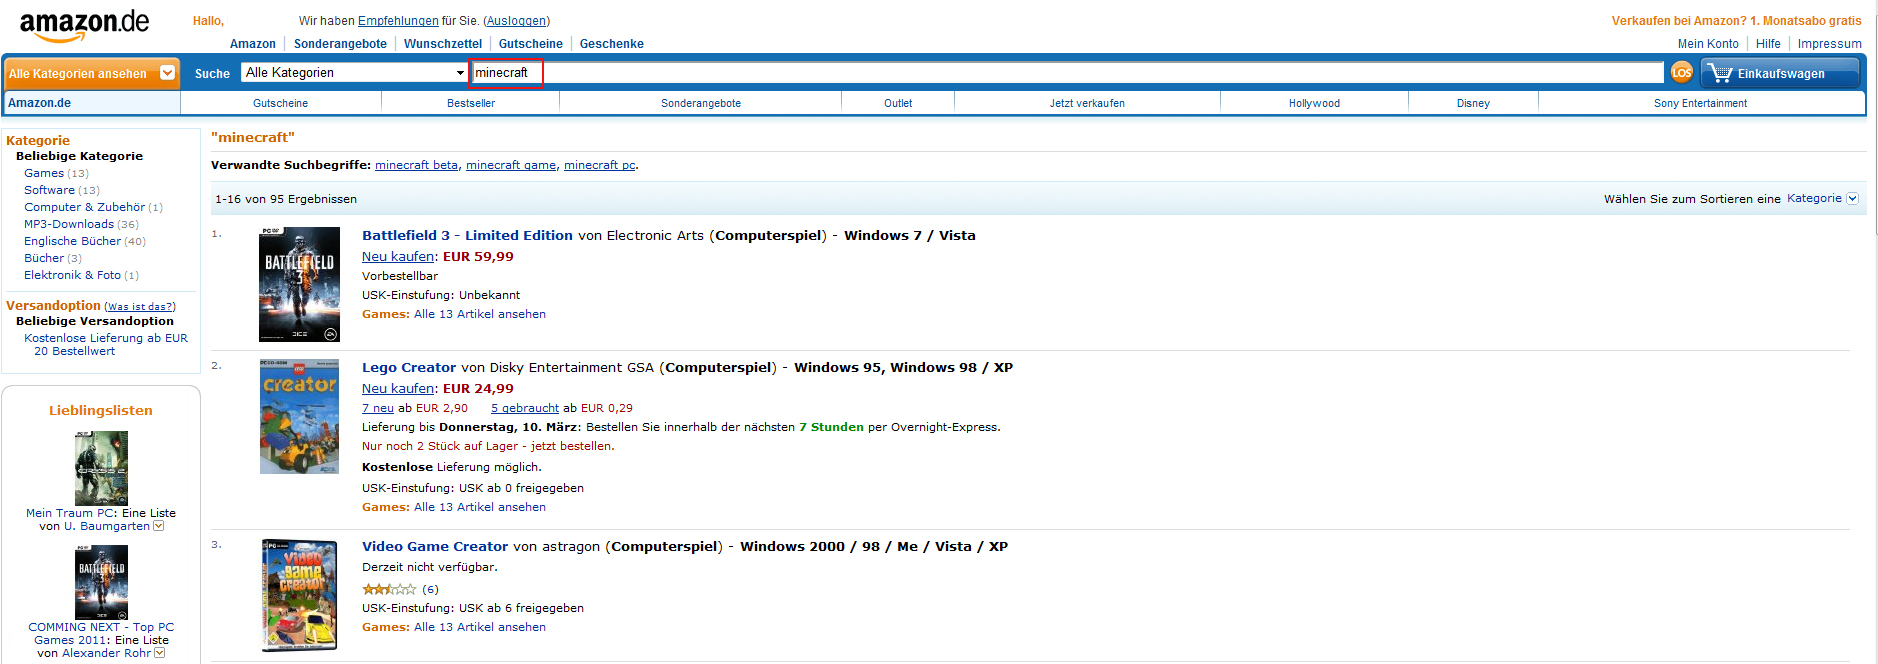This screenshot has height=664, width=1878.
Task: Select the Gutscheine subnav tab
Action: [x=281, y=103]
